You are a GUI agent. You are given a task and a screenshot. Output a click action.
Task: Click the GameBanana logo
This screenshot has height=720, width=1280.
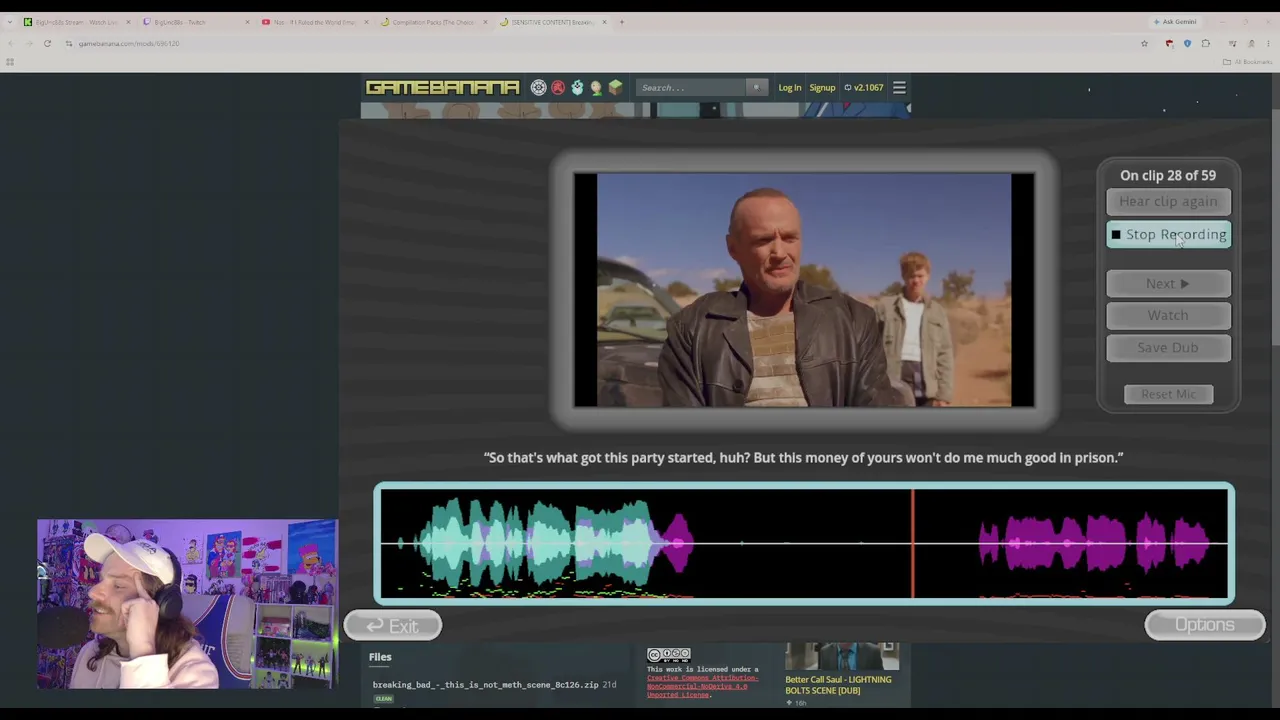click(x=442, y=88)
